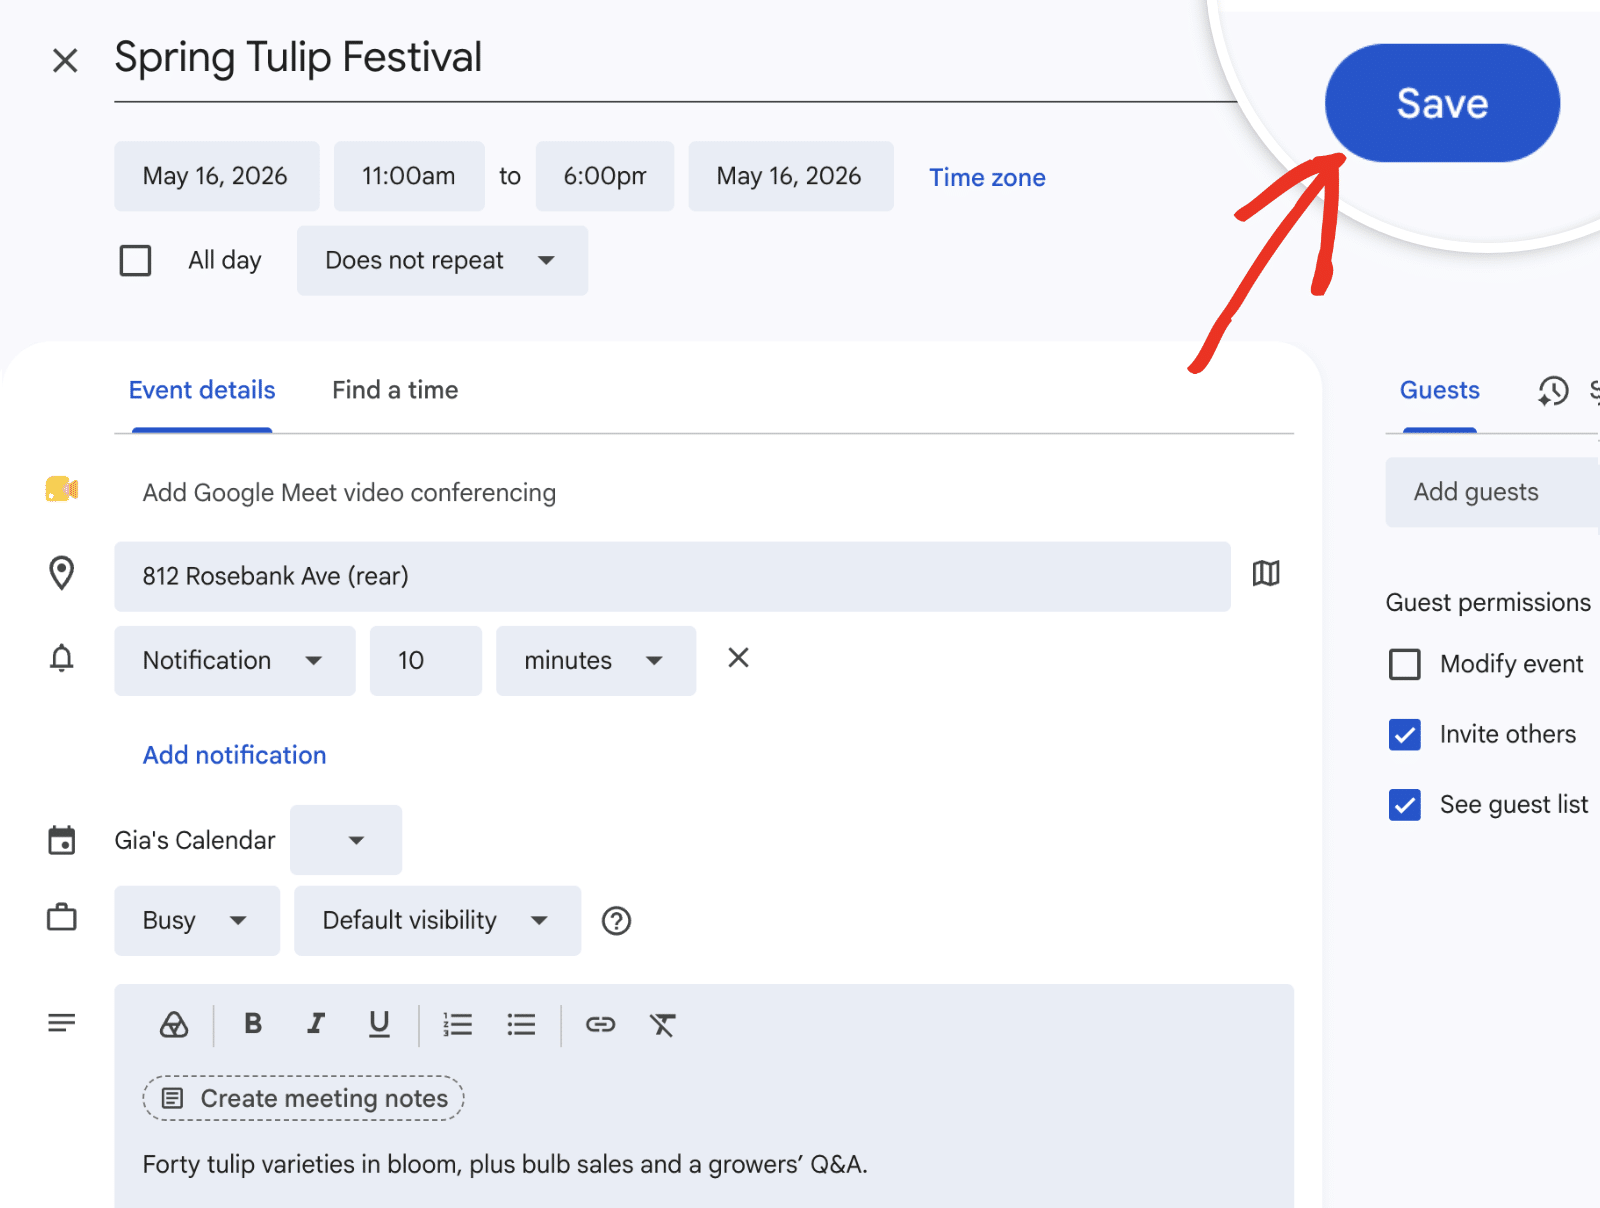Screen dimensions: 1600x1208
Task: Click the 812 Rosebank Ave location field
Action: coord(672,576)
